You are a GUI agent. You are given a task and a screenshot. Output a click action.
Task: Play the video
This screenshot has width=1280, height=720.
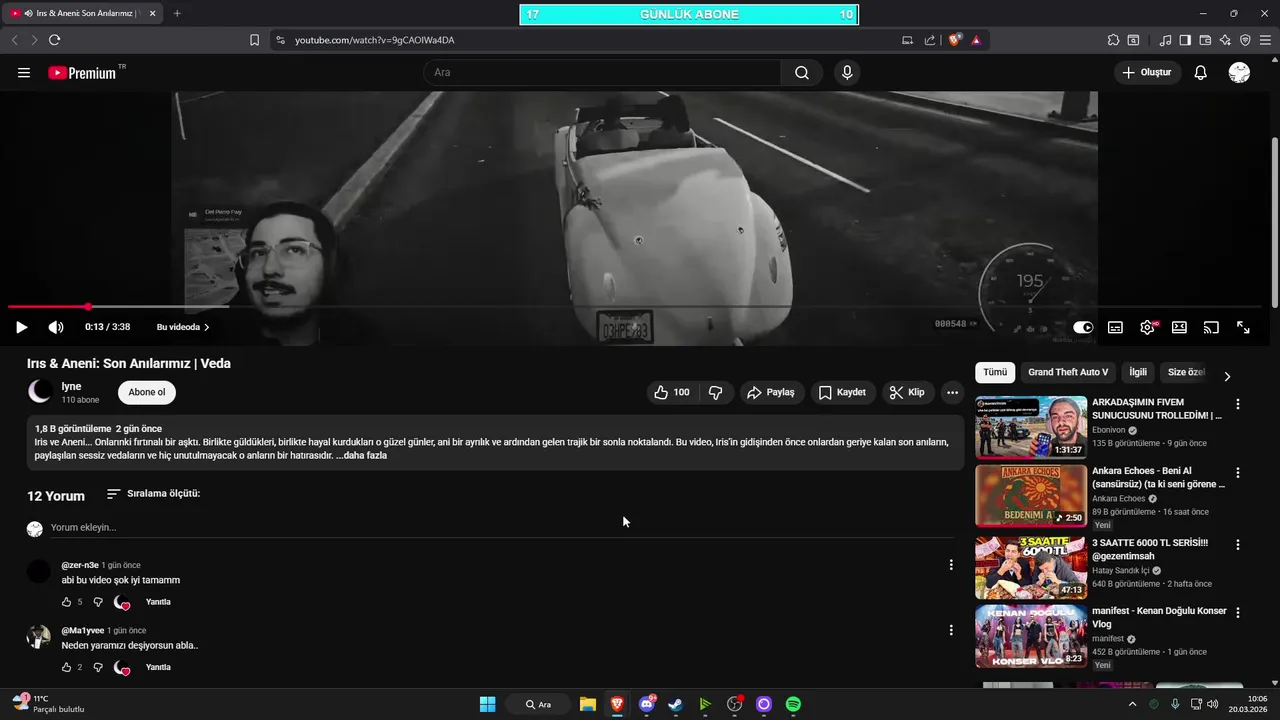point(21,327)
